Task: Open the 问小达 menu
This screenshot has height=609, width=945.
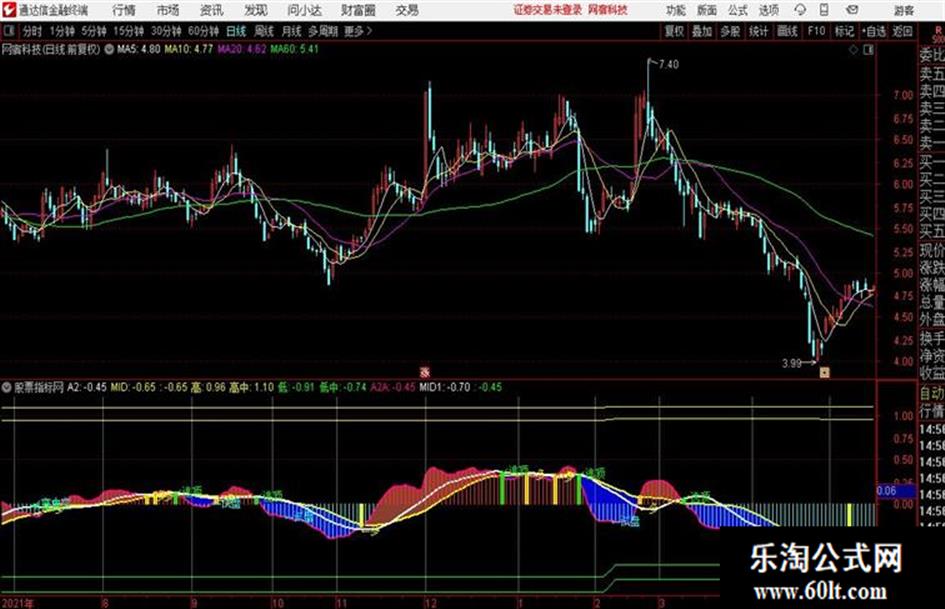Action: (305, 10)
